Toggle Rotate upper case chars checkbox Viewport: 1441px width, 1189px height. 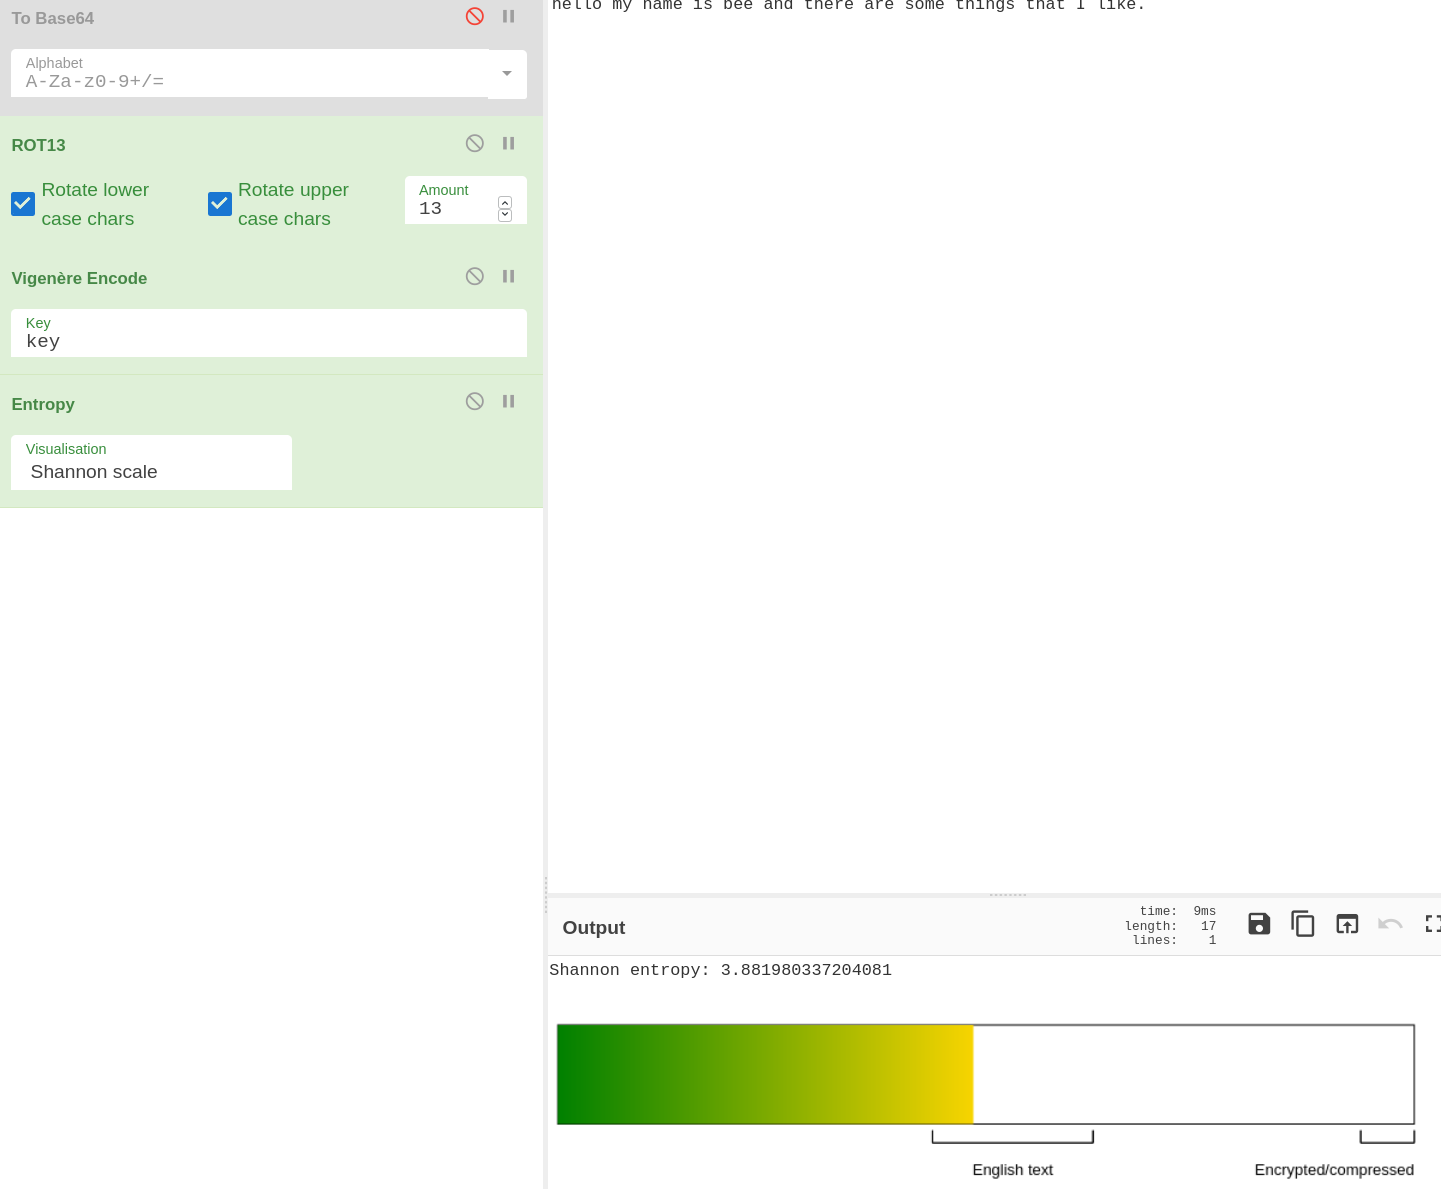point(220,204)
